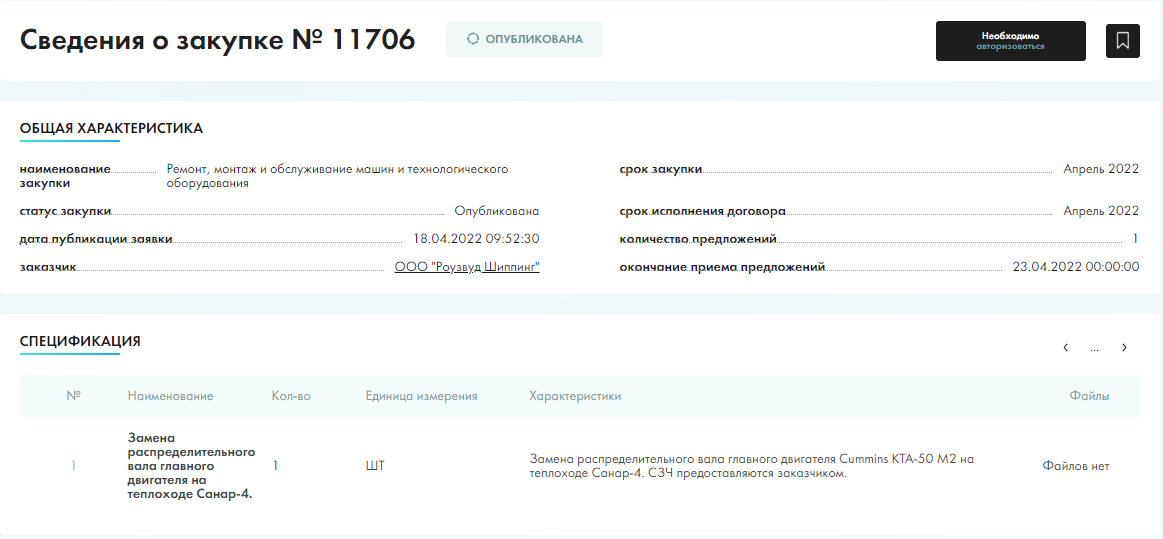Click the 'срок исполнения договора' label

coord(702,211)
